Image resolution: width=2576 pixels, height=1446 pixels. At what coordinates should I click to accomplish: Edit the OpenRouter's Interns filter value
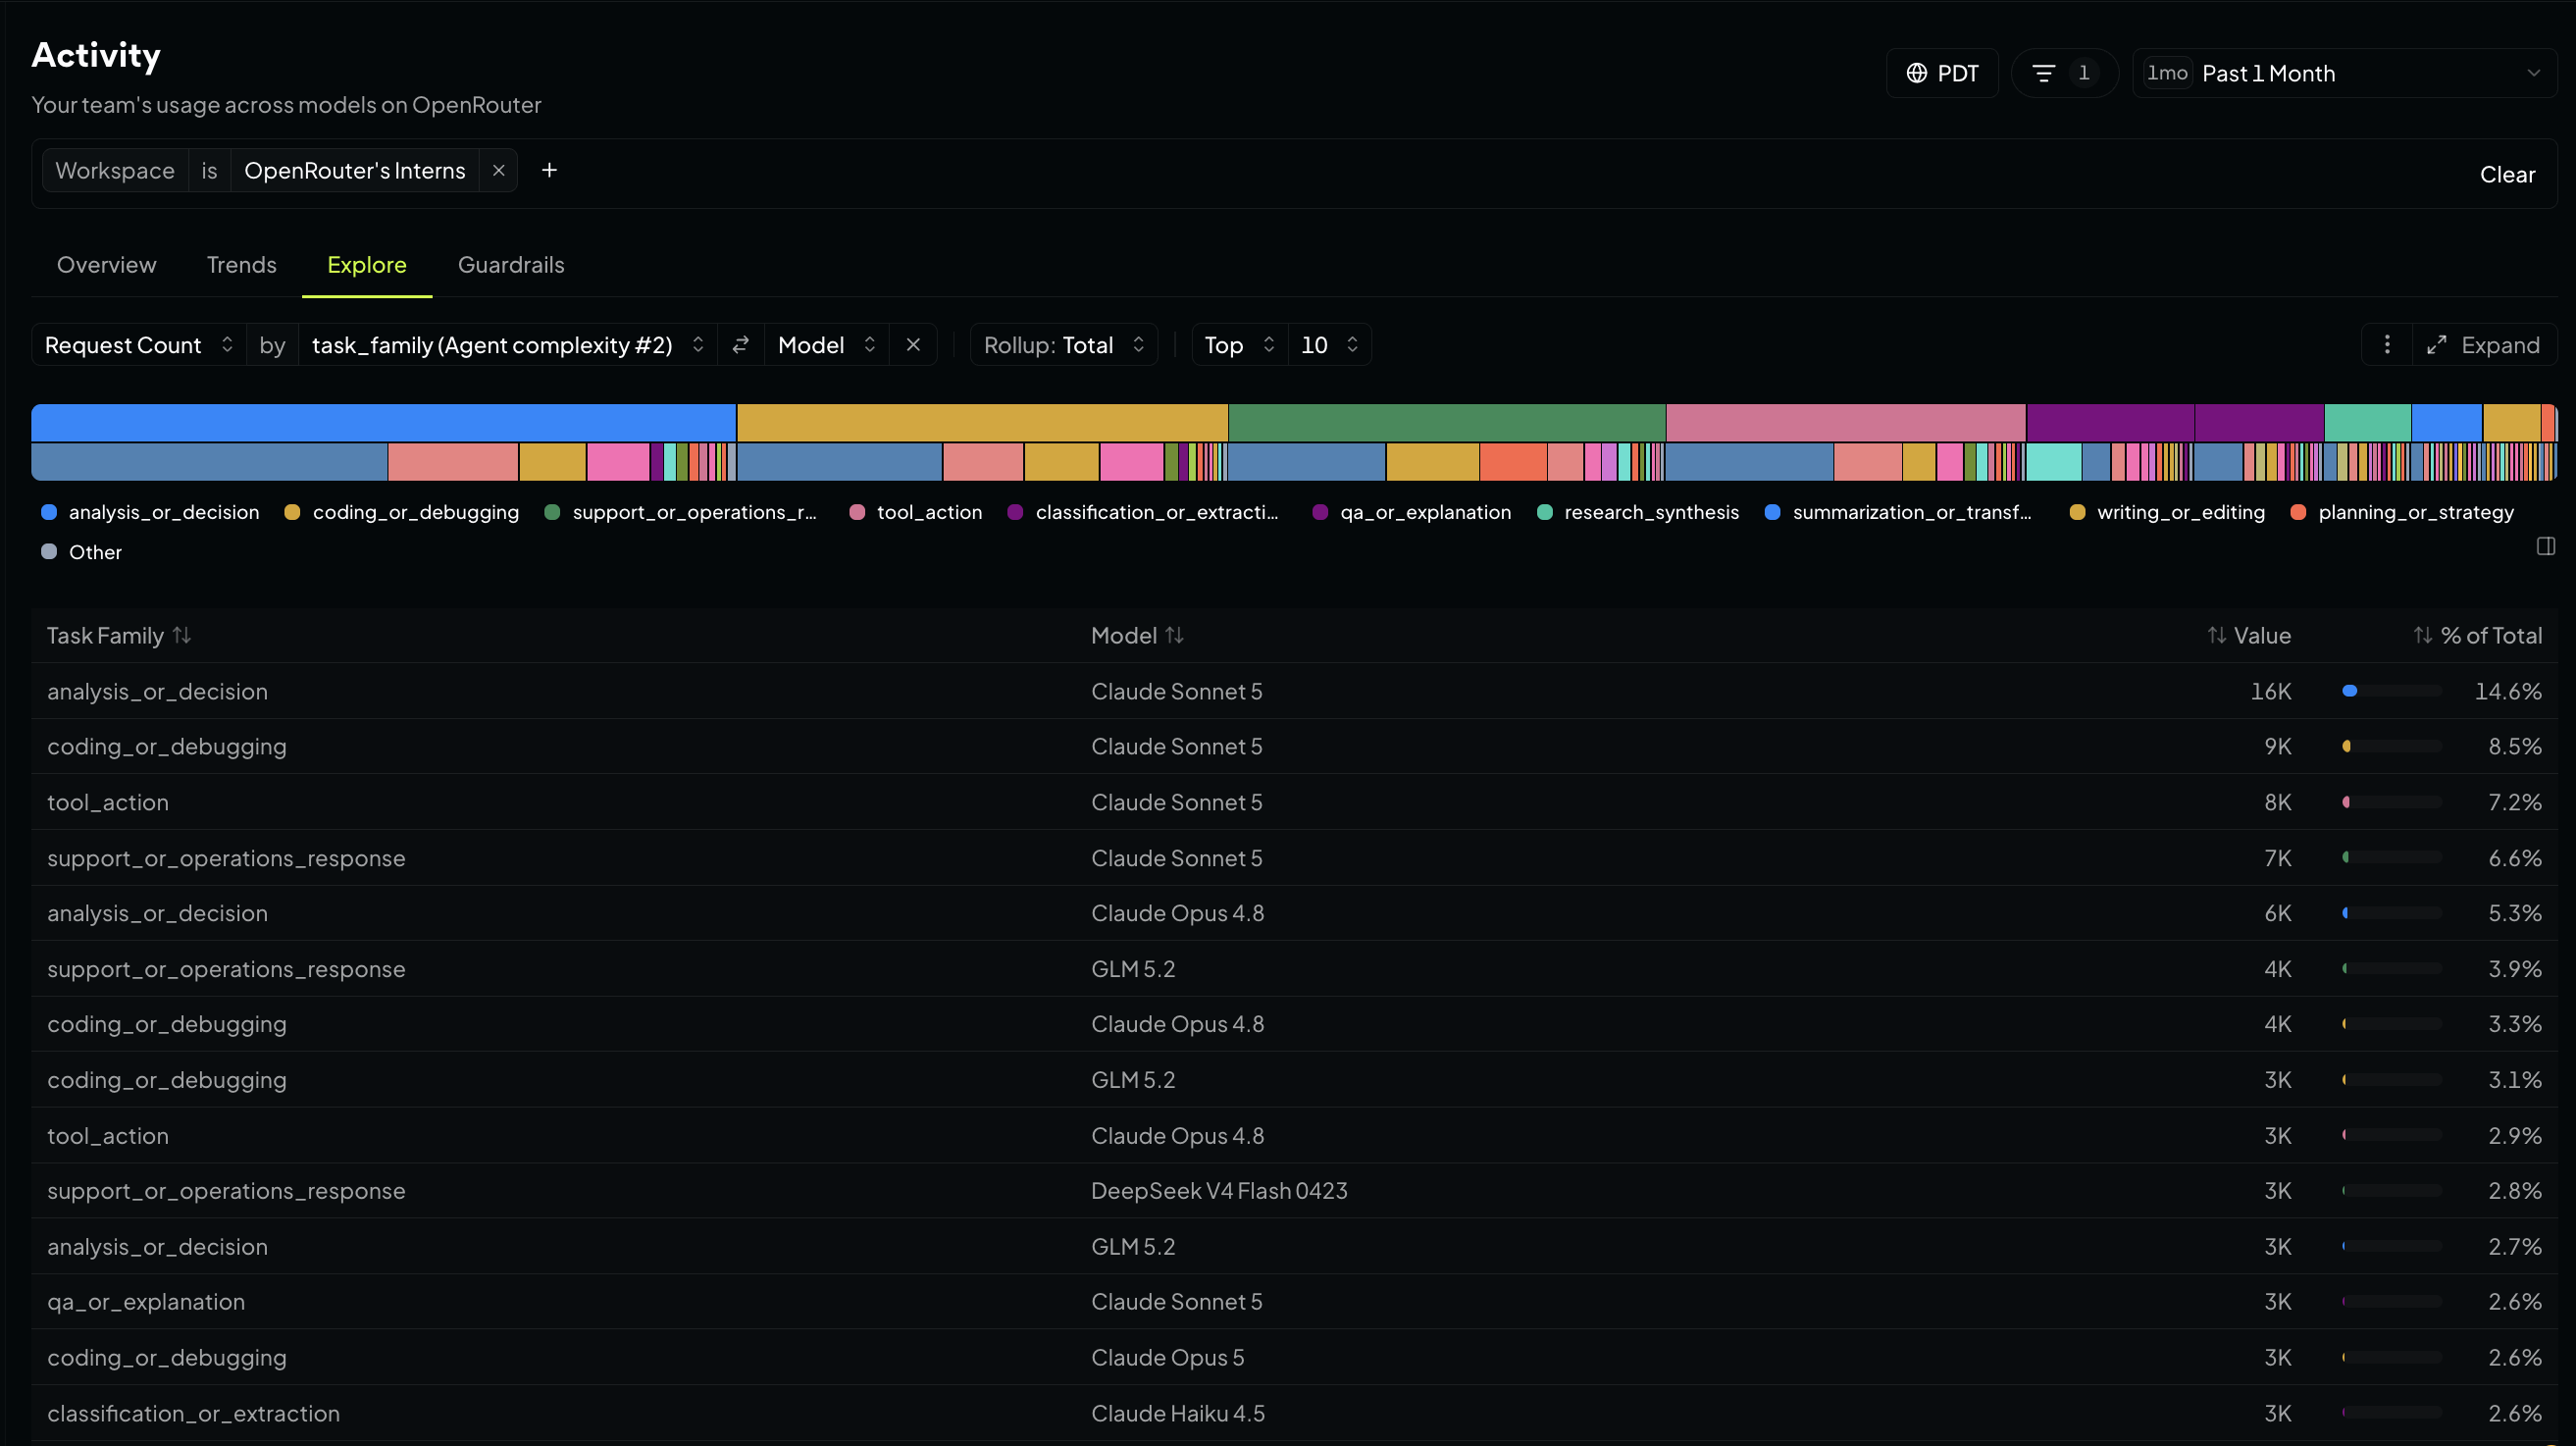(355, 171)
